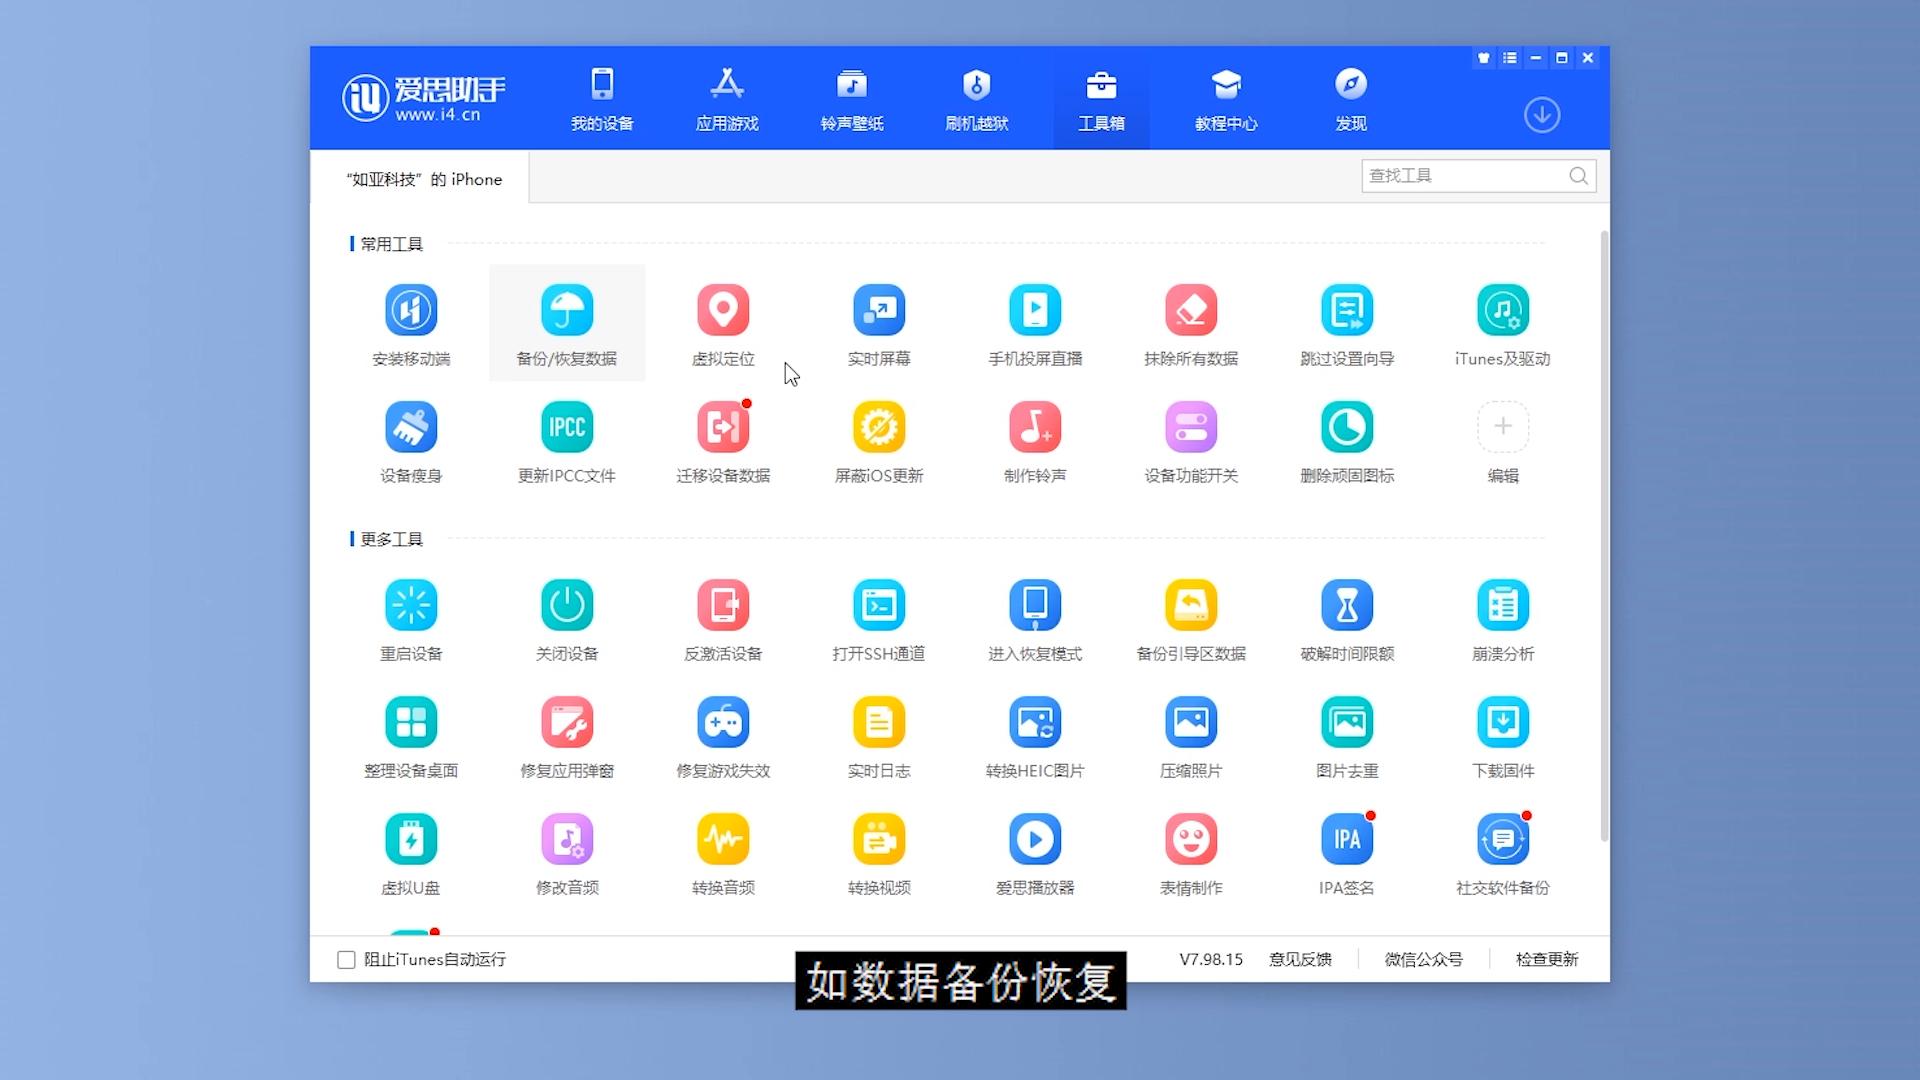1920x1080 pixels.
Task: Launch the 爱思播放器 player
Action: click(x=1035, y=852)
